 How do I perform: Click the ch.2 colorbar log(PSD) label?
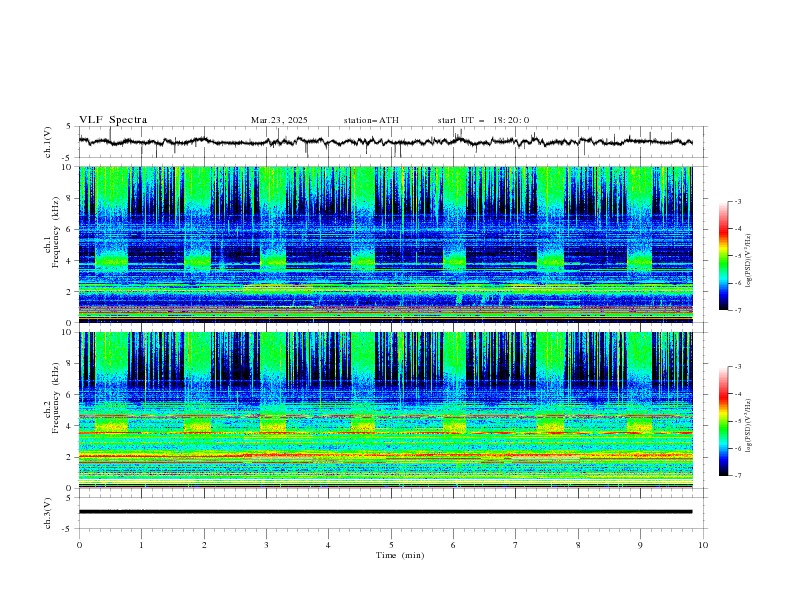pyautogui.click(x=749, y=425)
